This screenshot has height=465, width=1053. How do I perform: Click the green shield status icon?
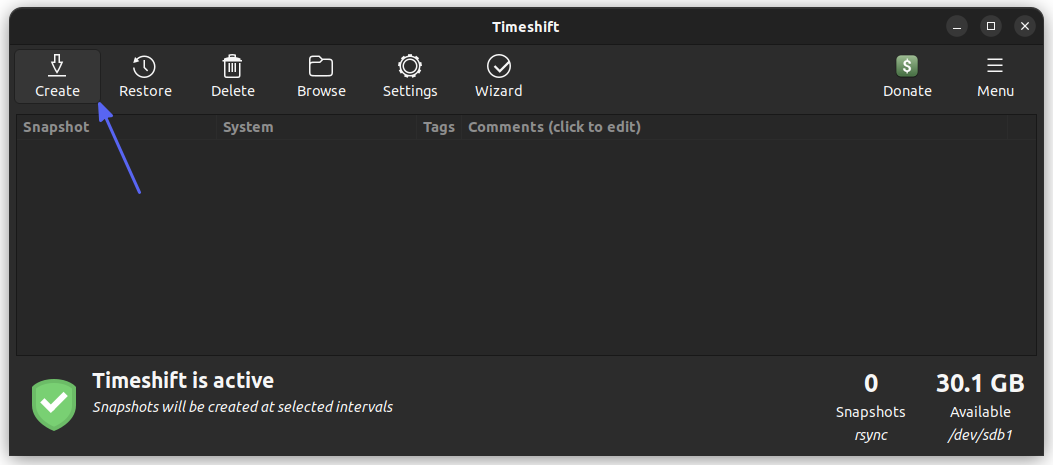pos(54,404)
